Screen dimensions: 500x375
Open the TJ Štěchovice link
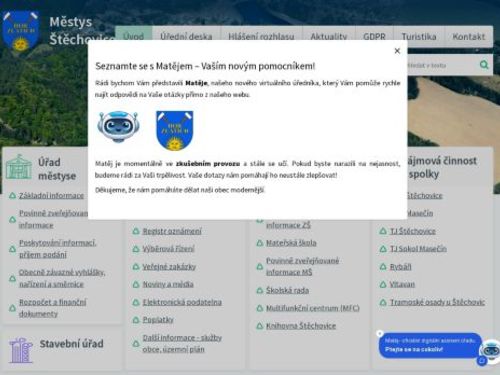[413, 231]
